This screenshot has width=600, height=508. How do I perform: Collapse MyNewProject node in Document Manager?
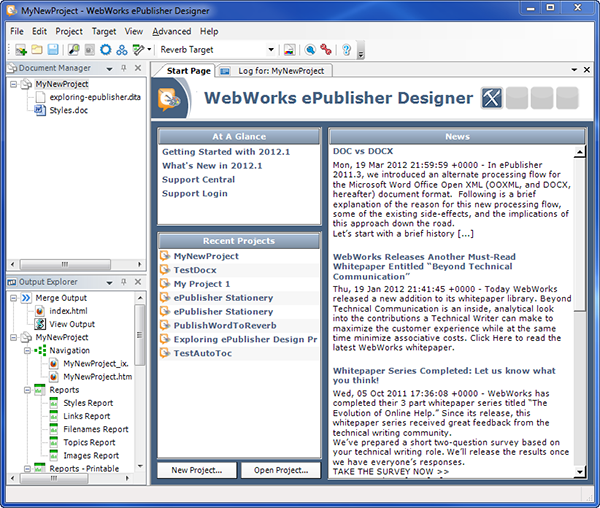click(13, 84)
